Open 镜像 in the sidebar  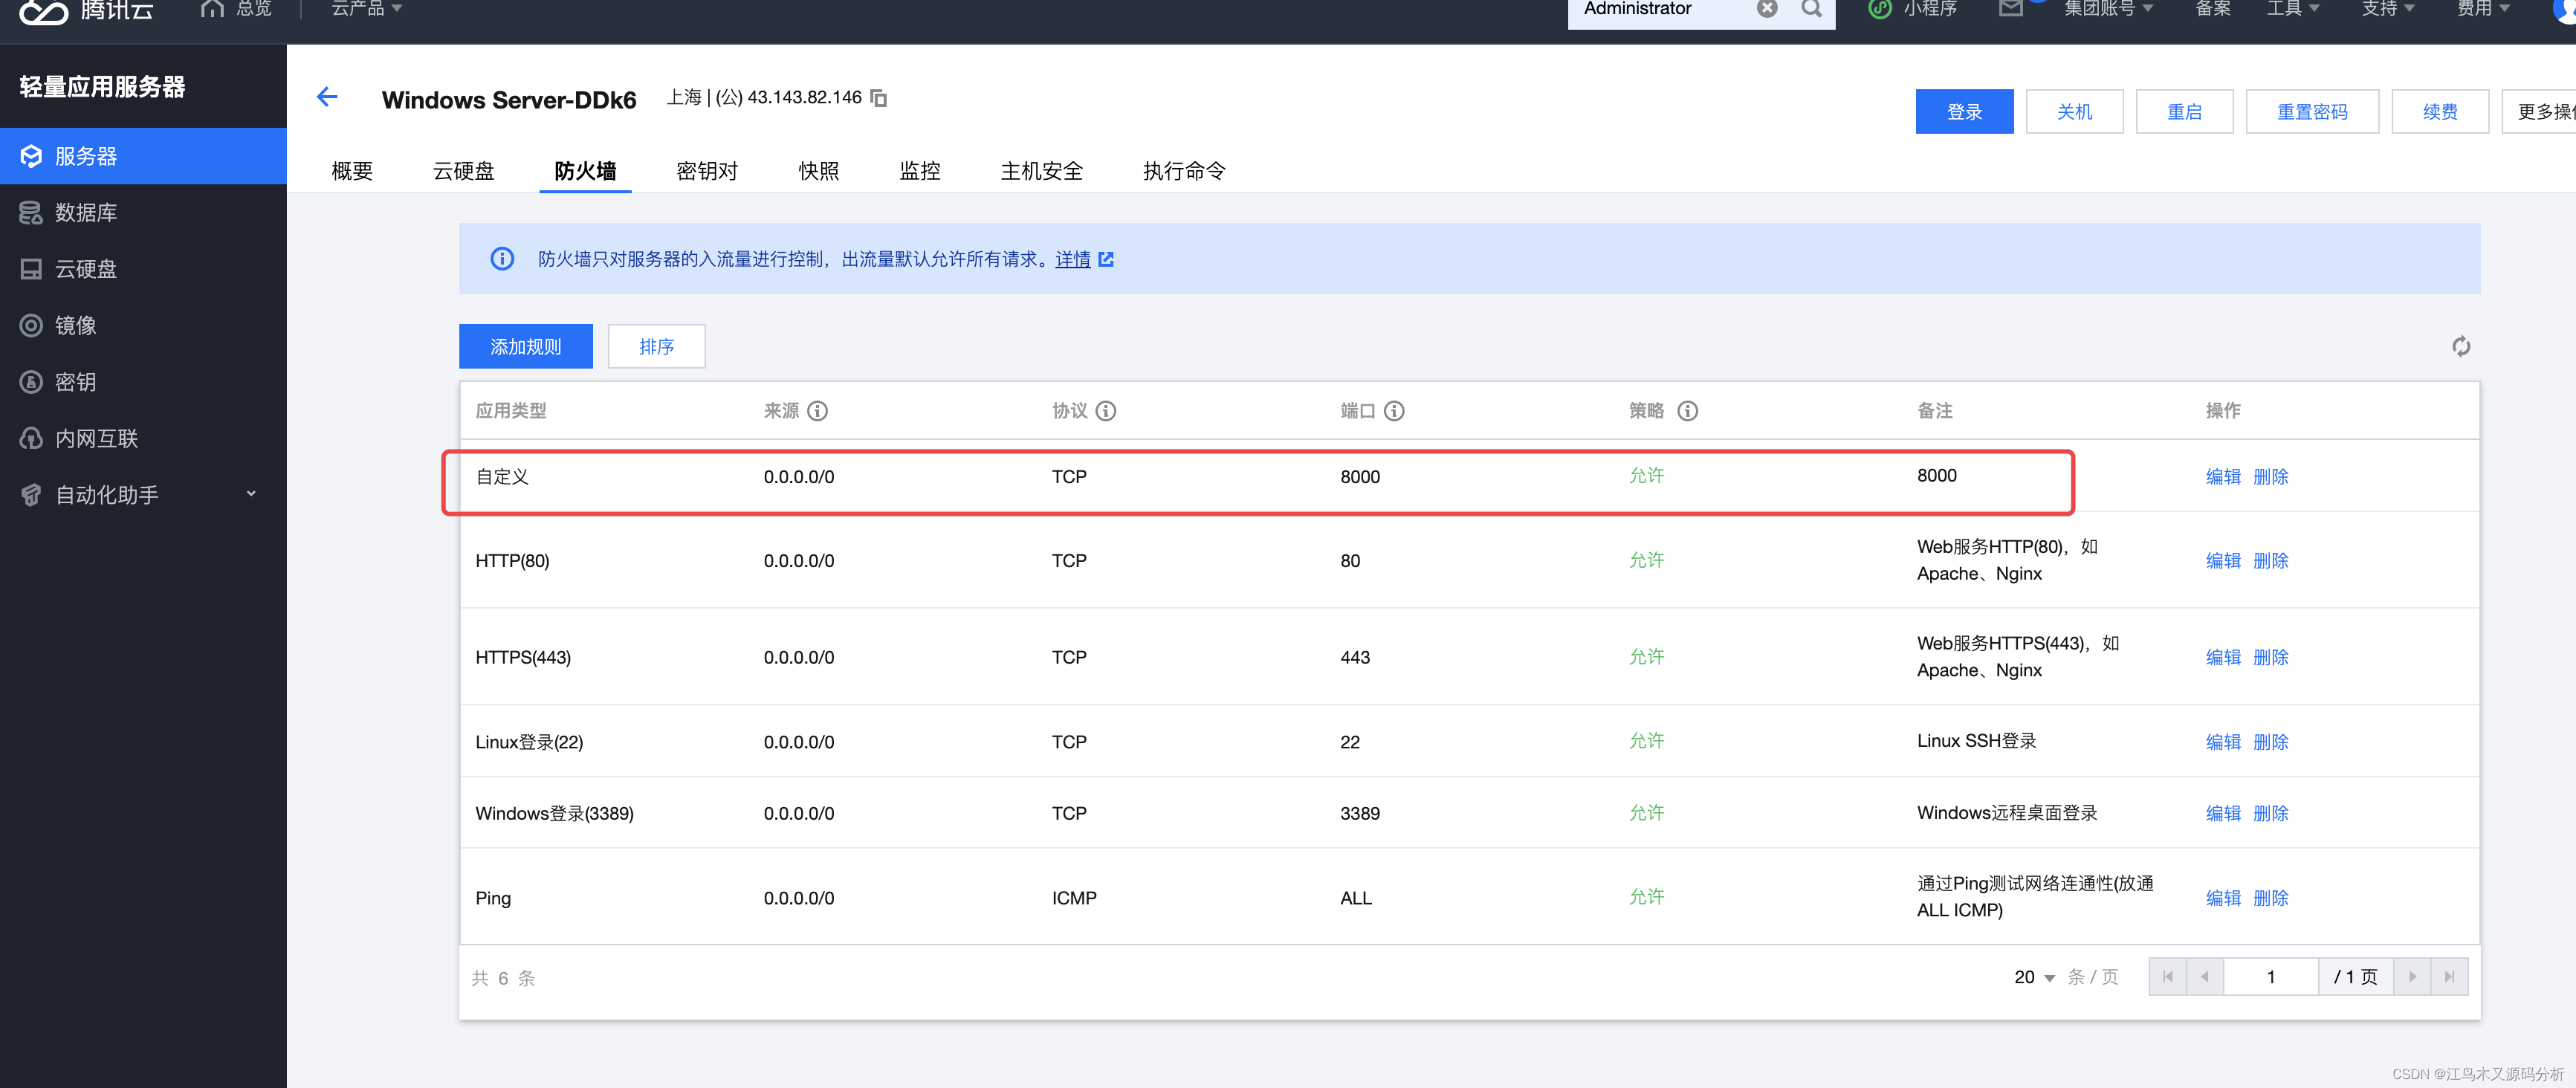tap(143, 325)
